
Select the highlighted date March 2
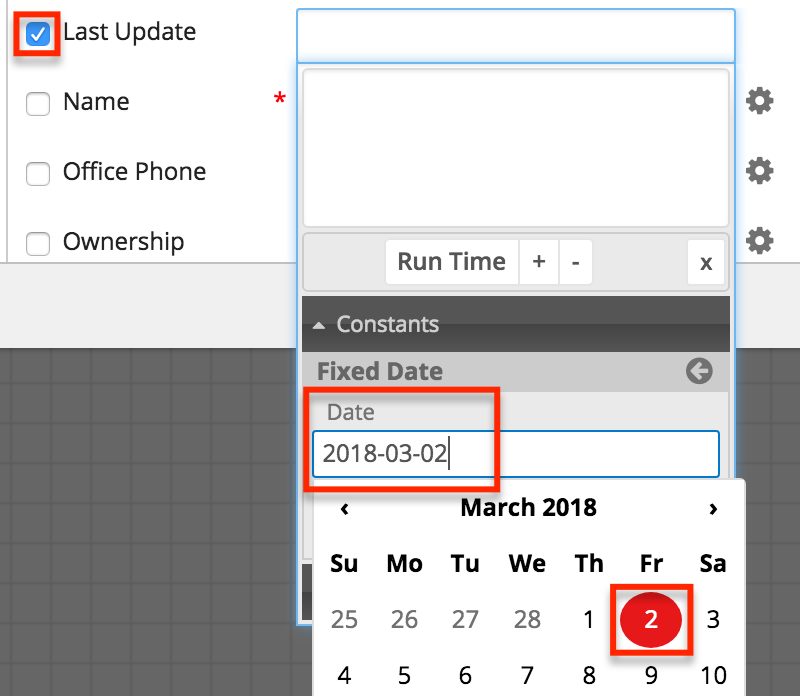651,619
